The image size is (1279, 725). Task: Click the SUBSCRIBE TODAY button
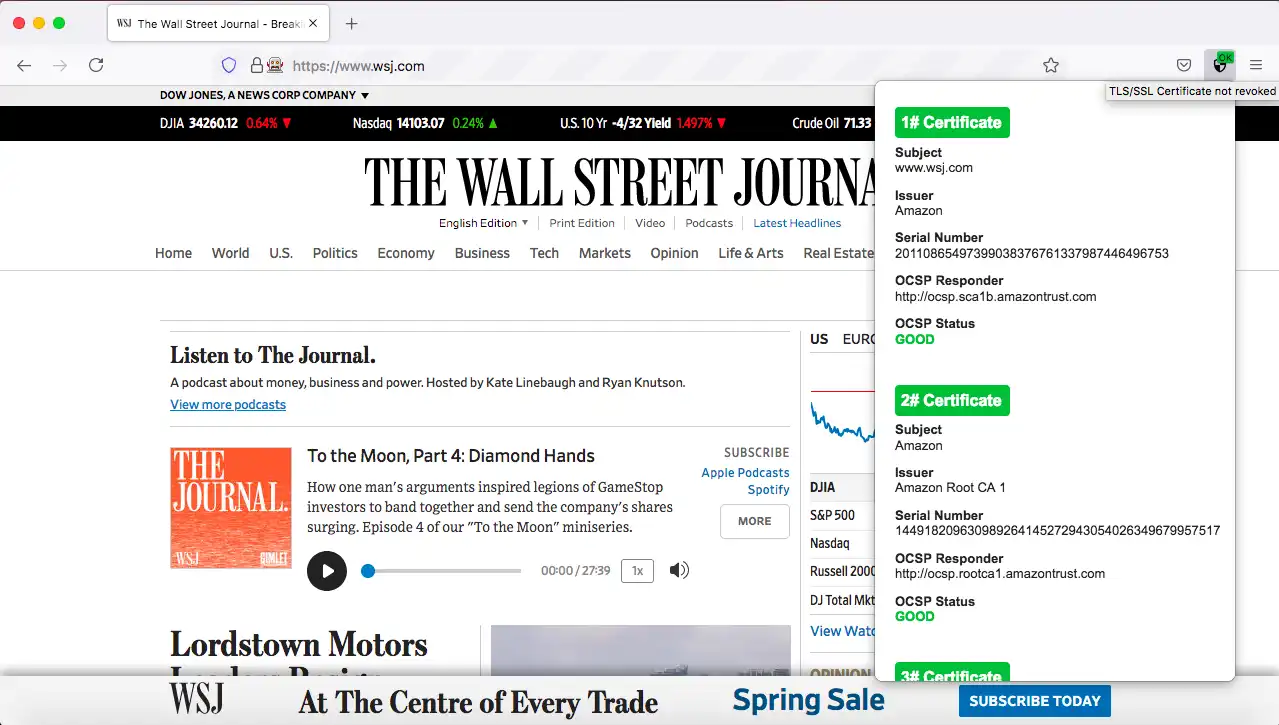click(1035, 701)
